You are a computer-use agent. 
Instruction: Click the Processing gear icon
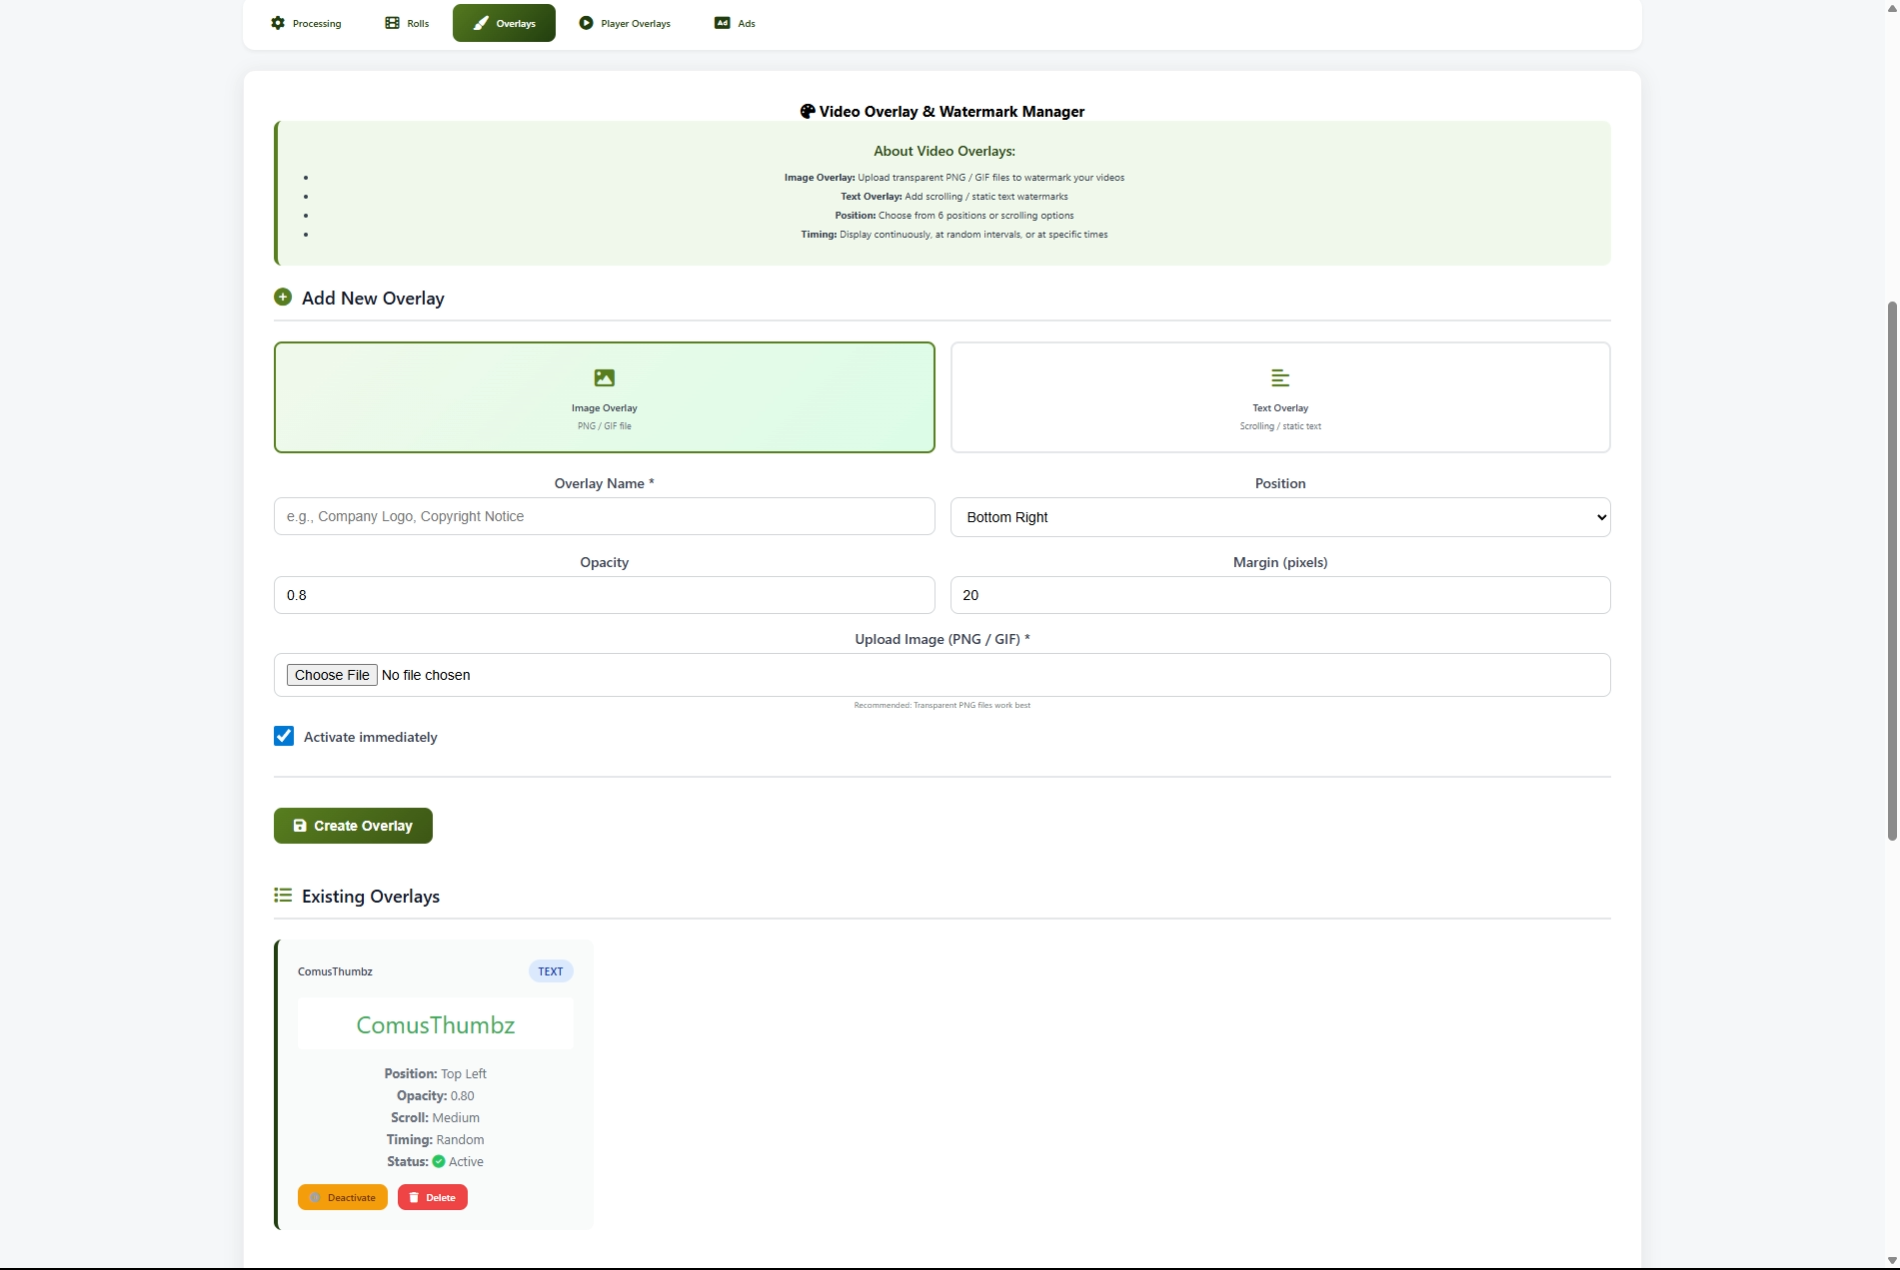tap(278, 23)
